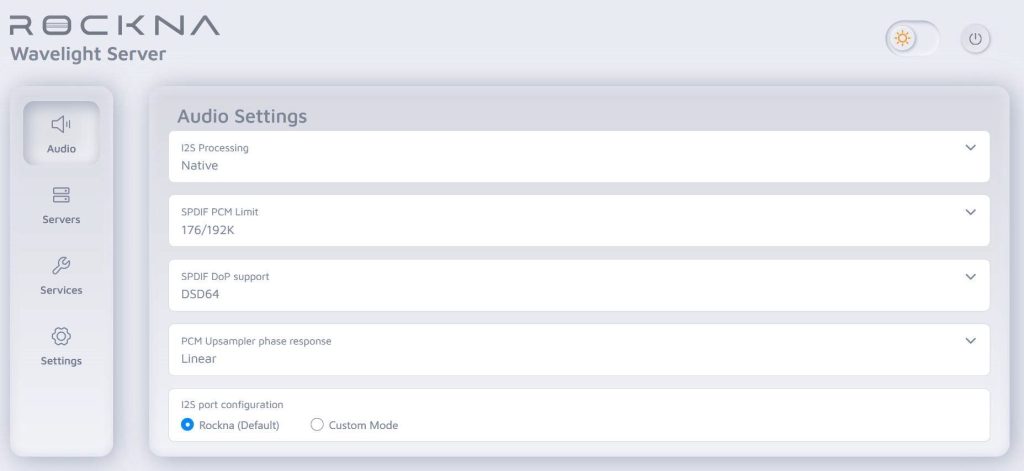Select the Rockna (Default) radio option
This screenshot has height=471, width=1024.
187,425
